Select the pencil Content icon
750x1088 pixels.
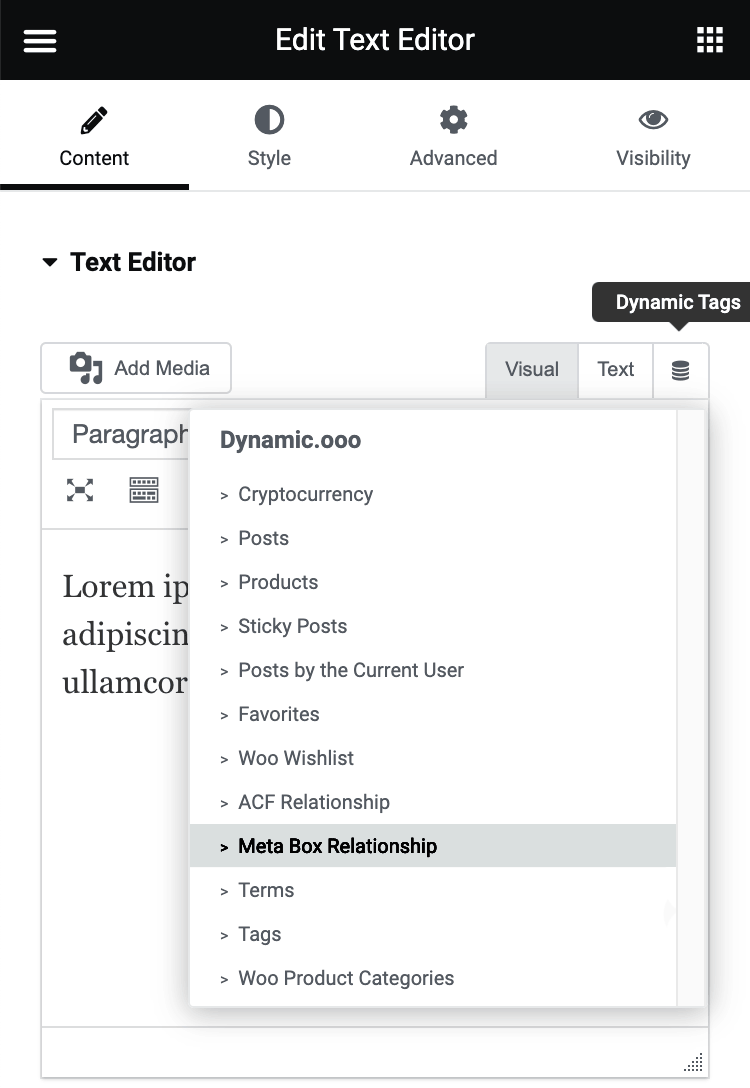click(94, 119)
